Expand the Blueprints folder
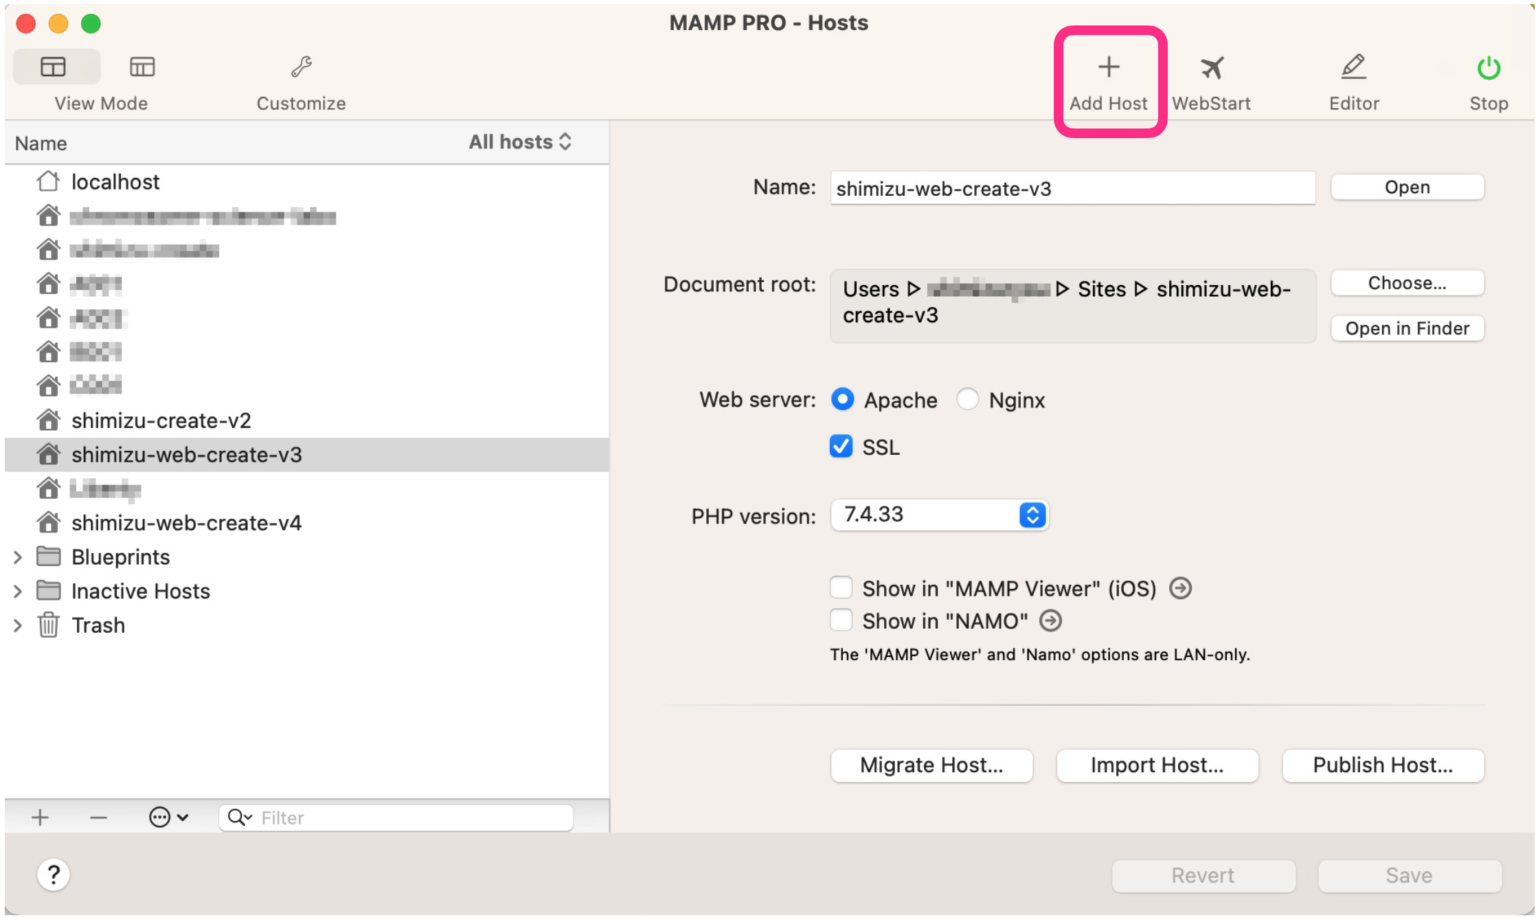This screenshot has height=918, width=1536. coord(18,557)
